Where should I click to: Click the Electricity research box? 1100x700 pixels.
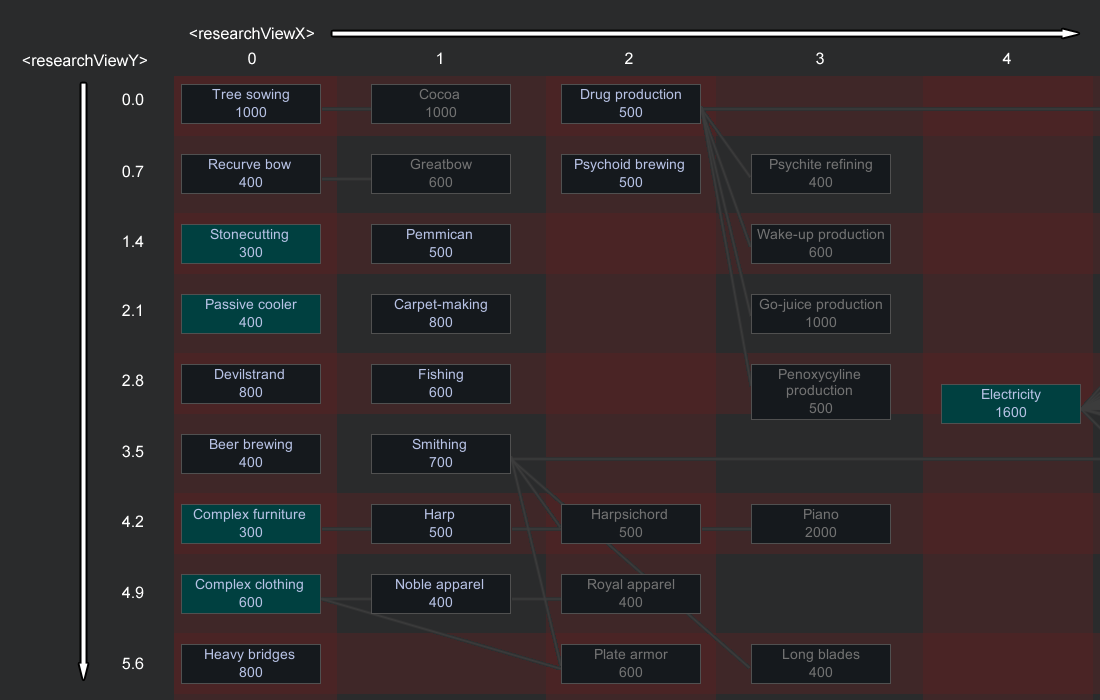point(1010,404)
